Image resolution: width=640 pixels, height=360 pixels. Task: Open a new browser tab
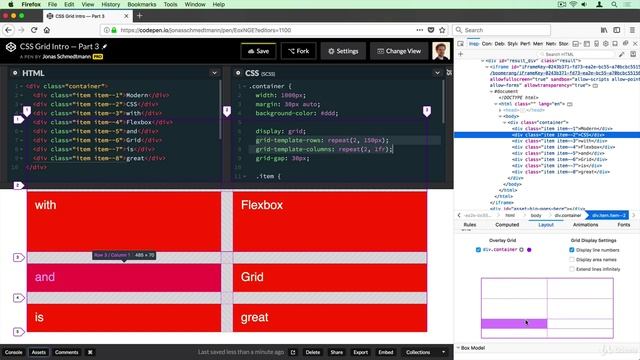pos(140,16)
